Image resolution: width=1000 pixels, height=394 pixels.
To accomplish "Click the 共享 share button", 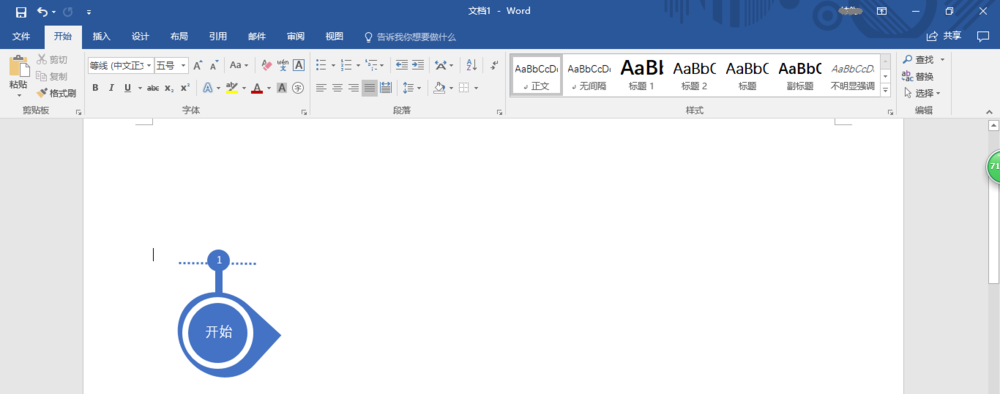I will click(x=945, y=36).
